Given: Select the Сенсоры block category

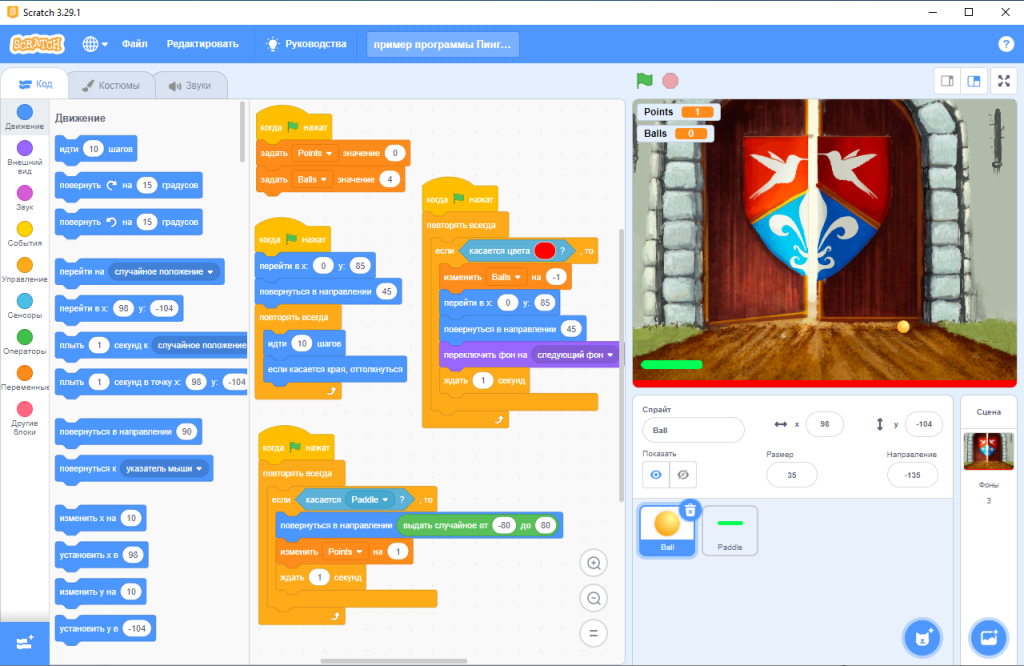Looking at the screenshot, I should pyautogui.click(x=24, y=305).
